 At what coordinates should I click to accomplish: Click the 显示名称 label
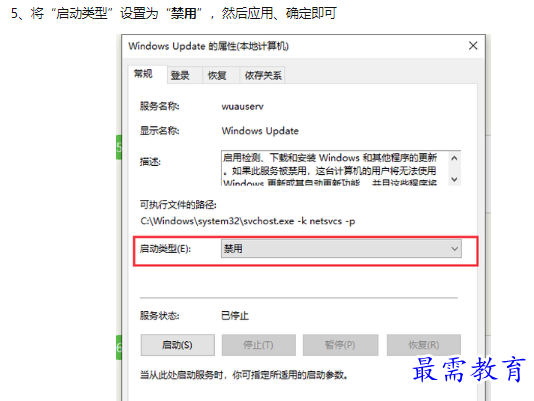(159, 130)
